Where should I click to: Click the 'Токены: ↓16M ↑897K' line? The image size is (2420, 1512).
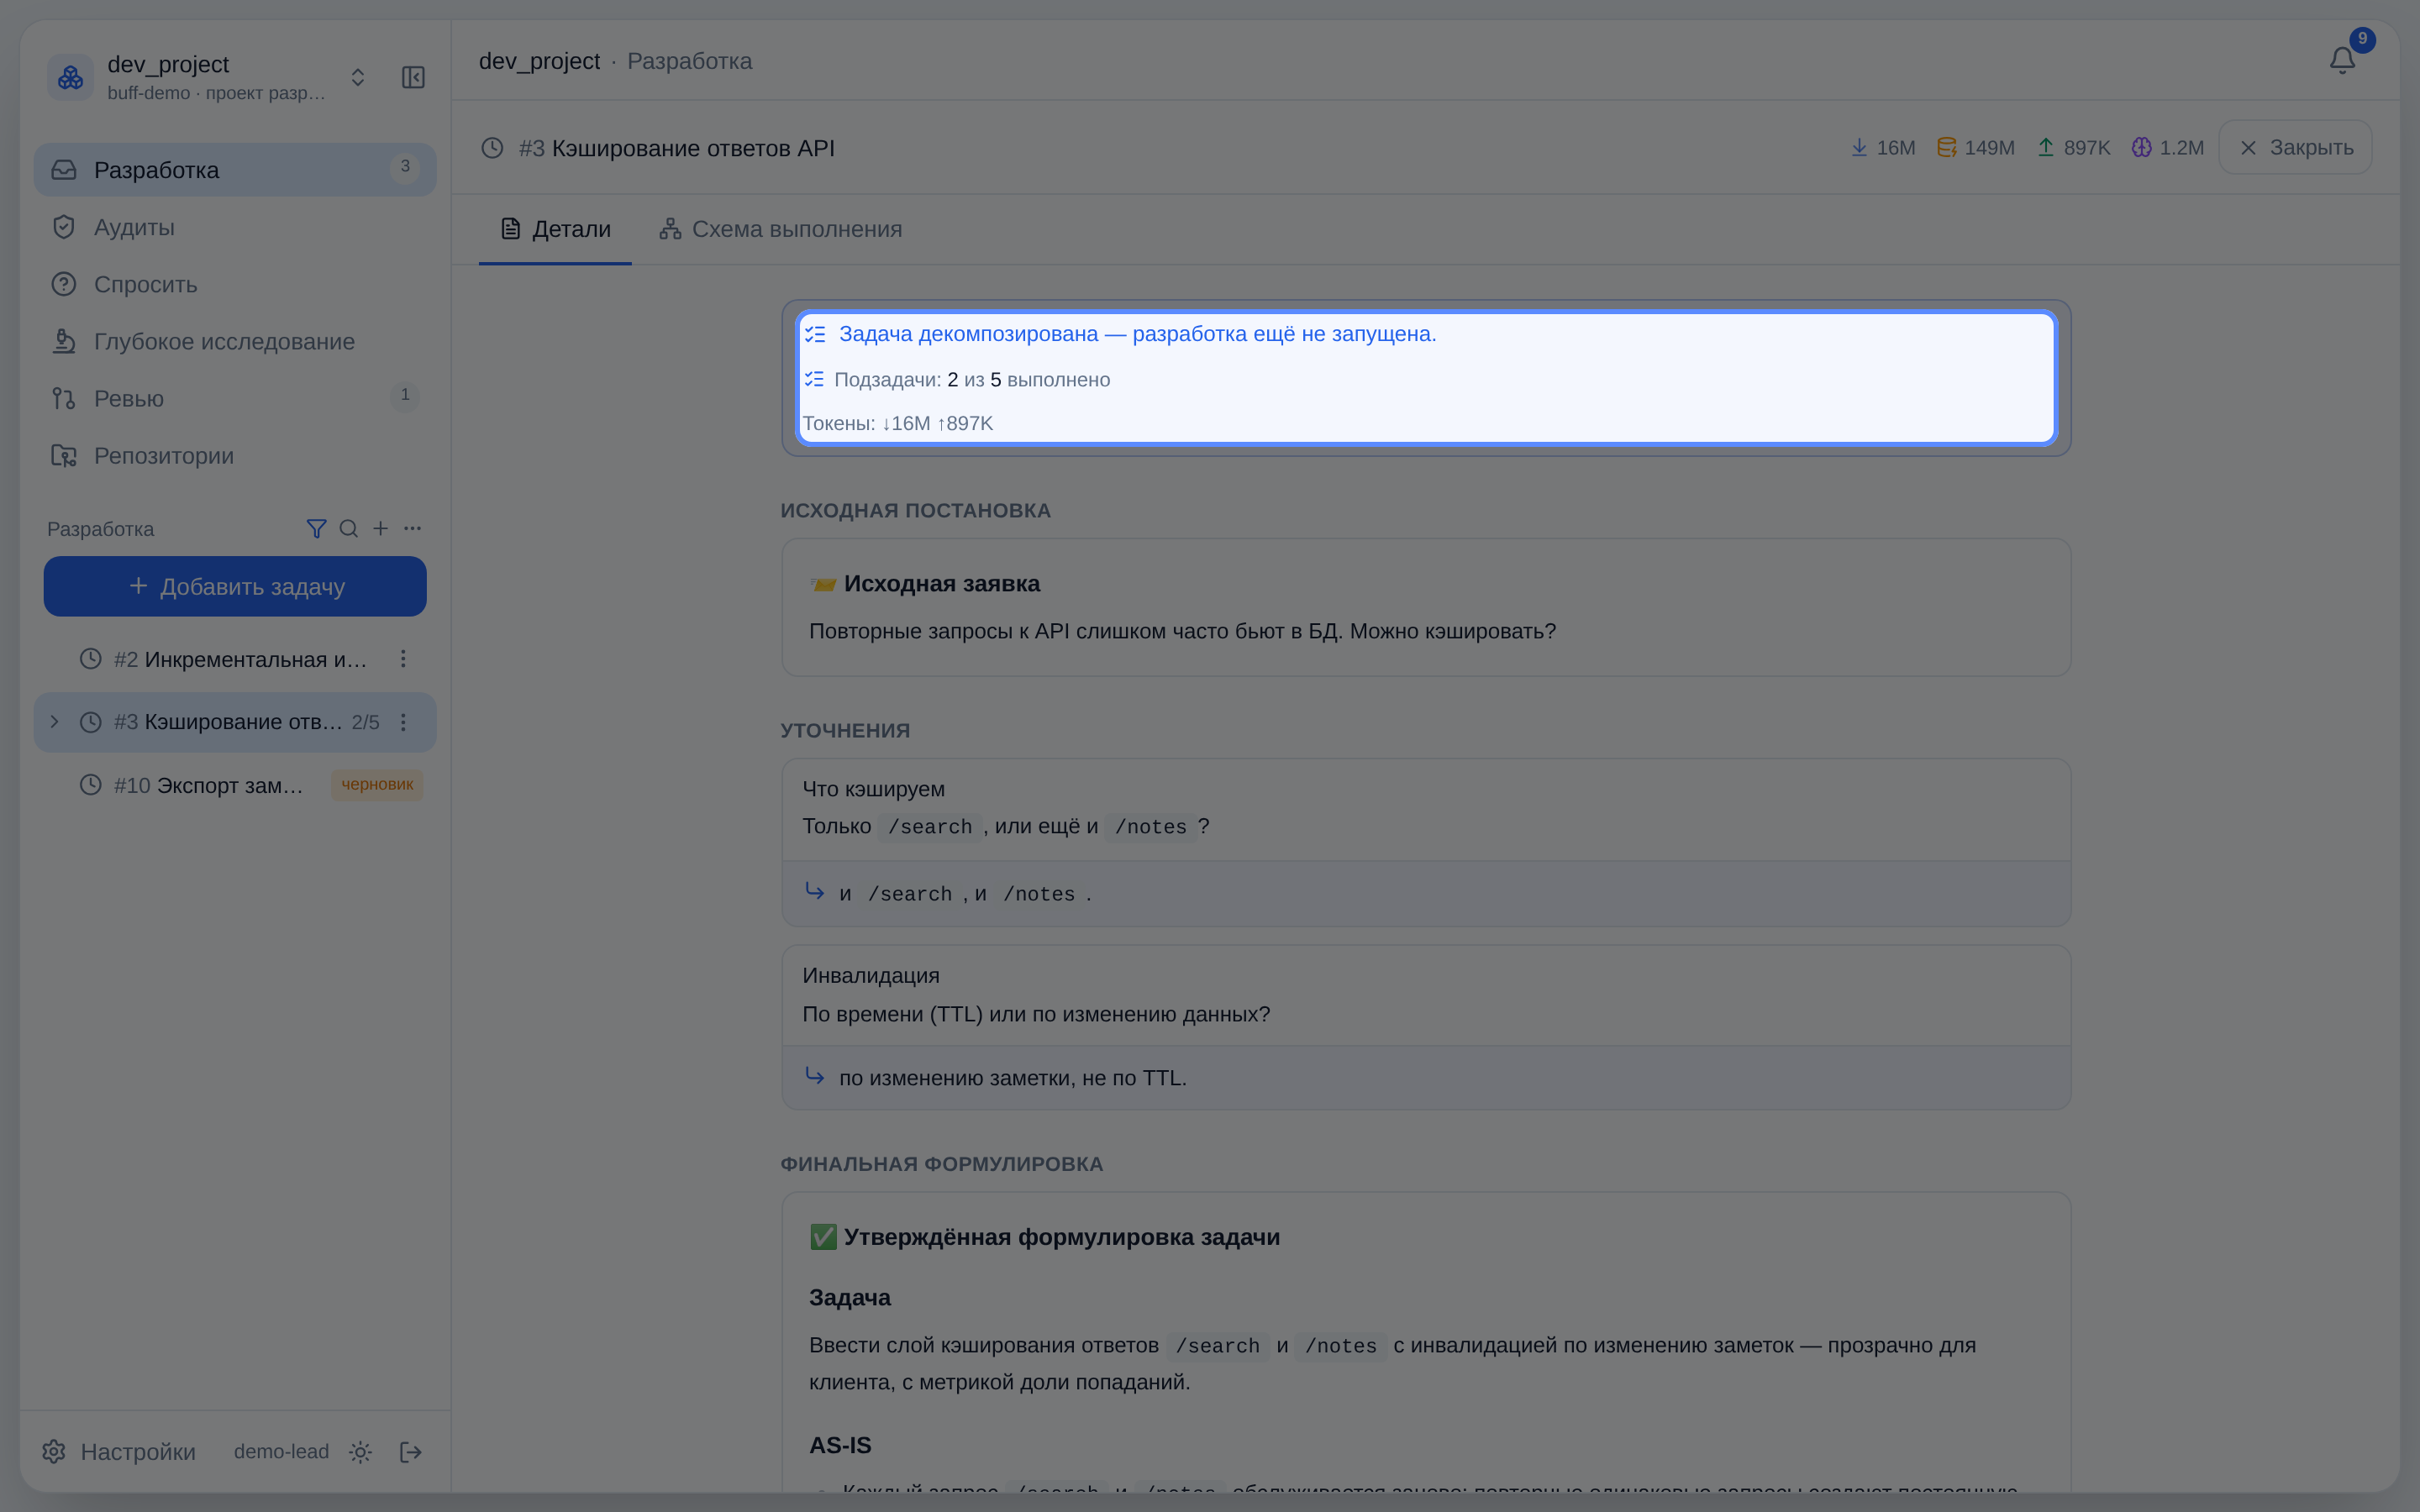pyautogui.click(x=898, y=423)
